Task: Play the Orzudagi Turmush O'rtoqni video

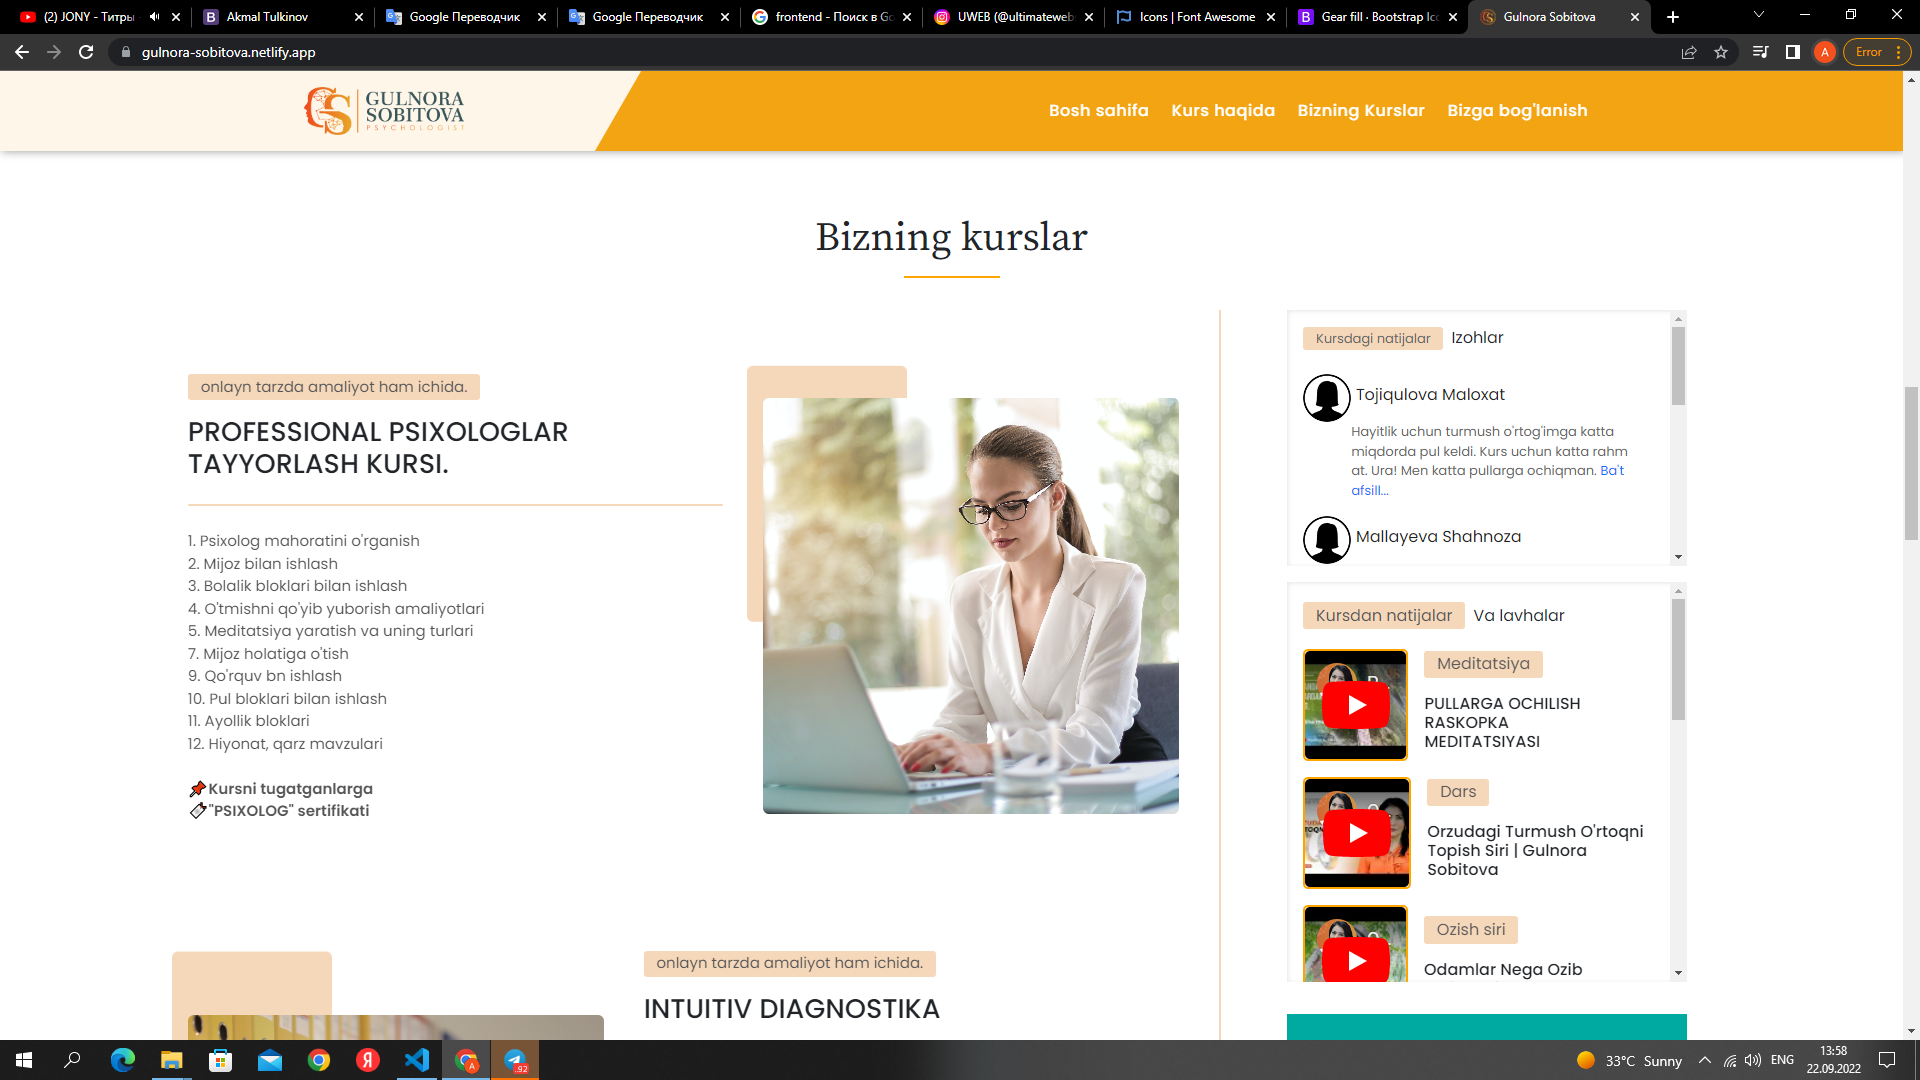Action: [1357, 833]
